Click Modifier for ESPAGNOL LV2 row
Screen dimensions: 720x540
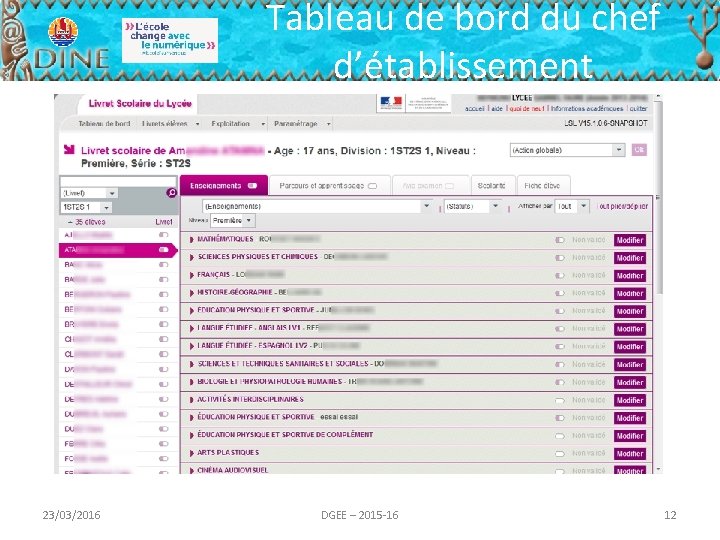tap(630, 347)
